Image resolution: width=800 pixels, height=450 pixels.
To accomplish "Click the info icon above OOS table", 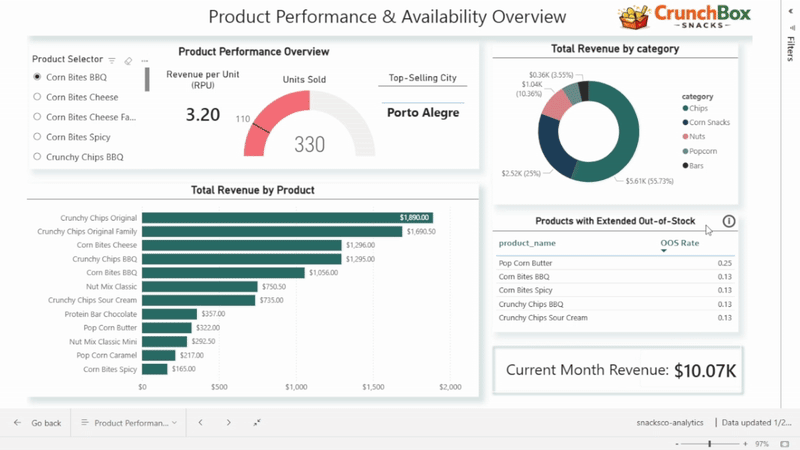I will (x=729, y=222).
